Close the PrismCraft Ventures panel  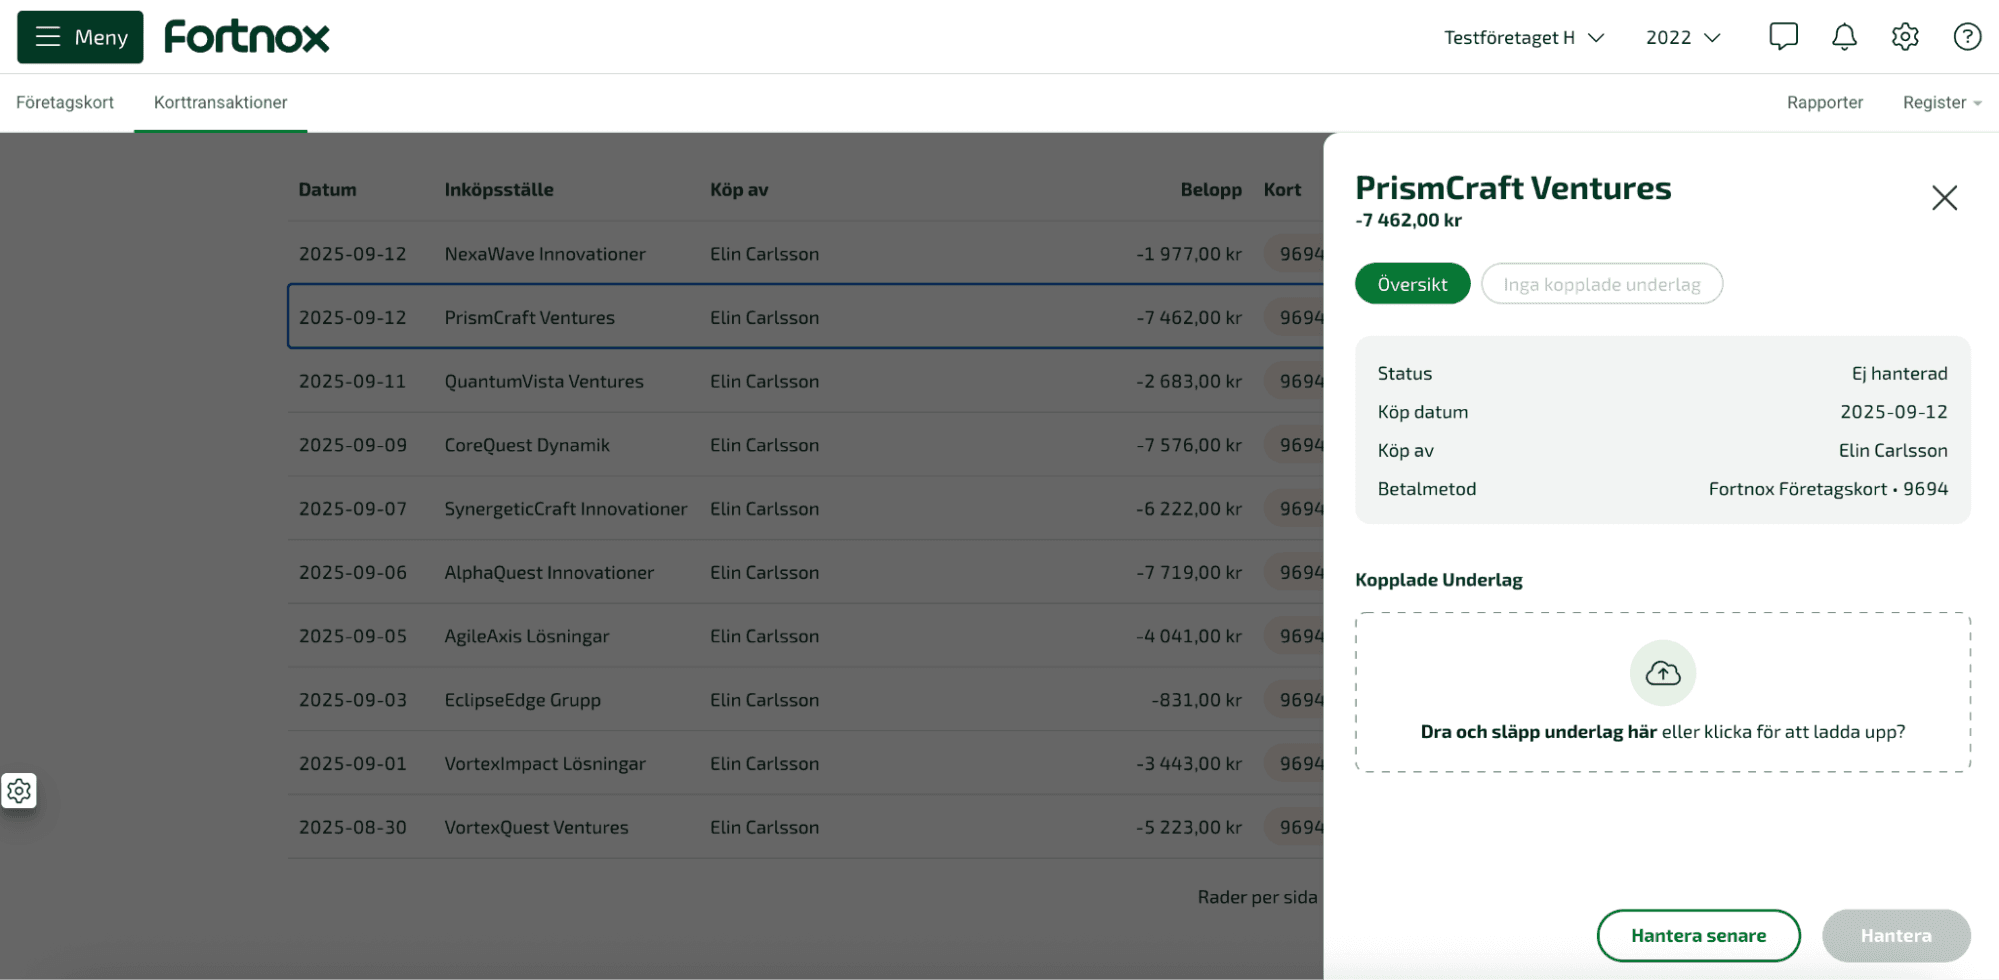tap(1943, 198)
